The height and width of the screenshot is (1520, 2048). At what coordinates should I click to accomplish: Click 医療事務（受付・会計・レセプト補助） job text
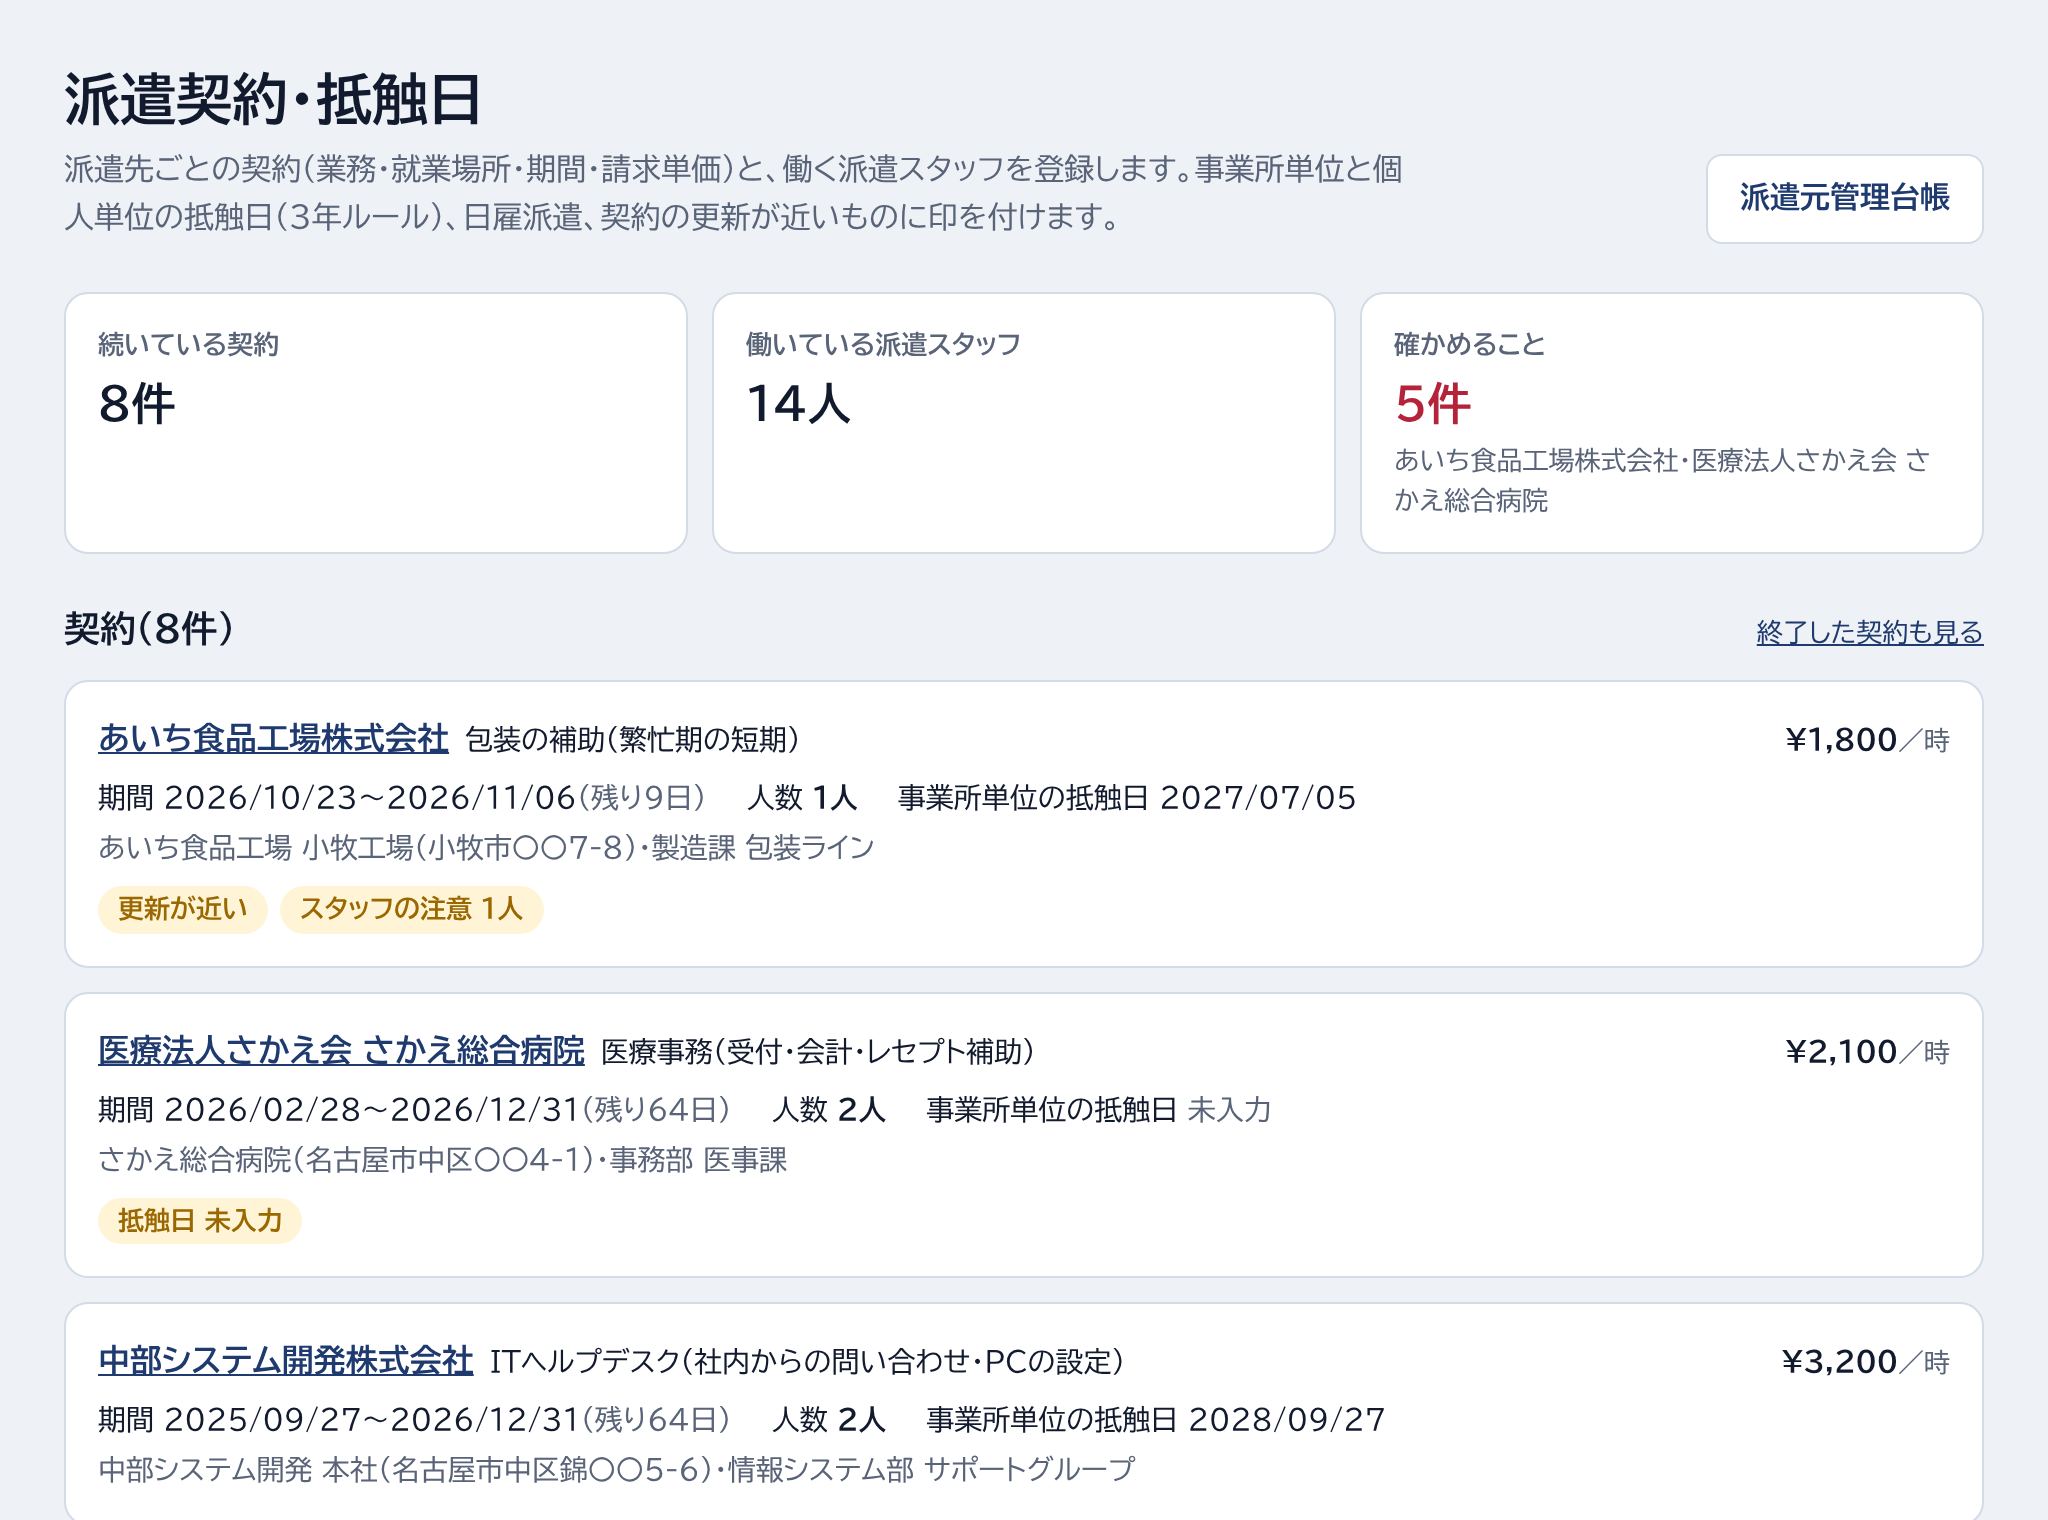pos(818,1052)
